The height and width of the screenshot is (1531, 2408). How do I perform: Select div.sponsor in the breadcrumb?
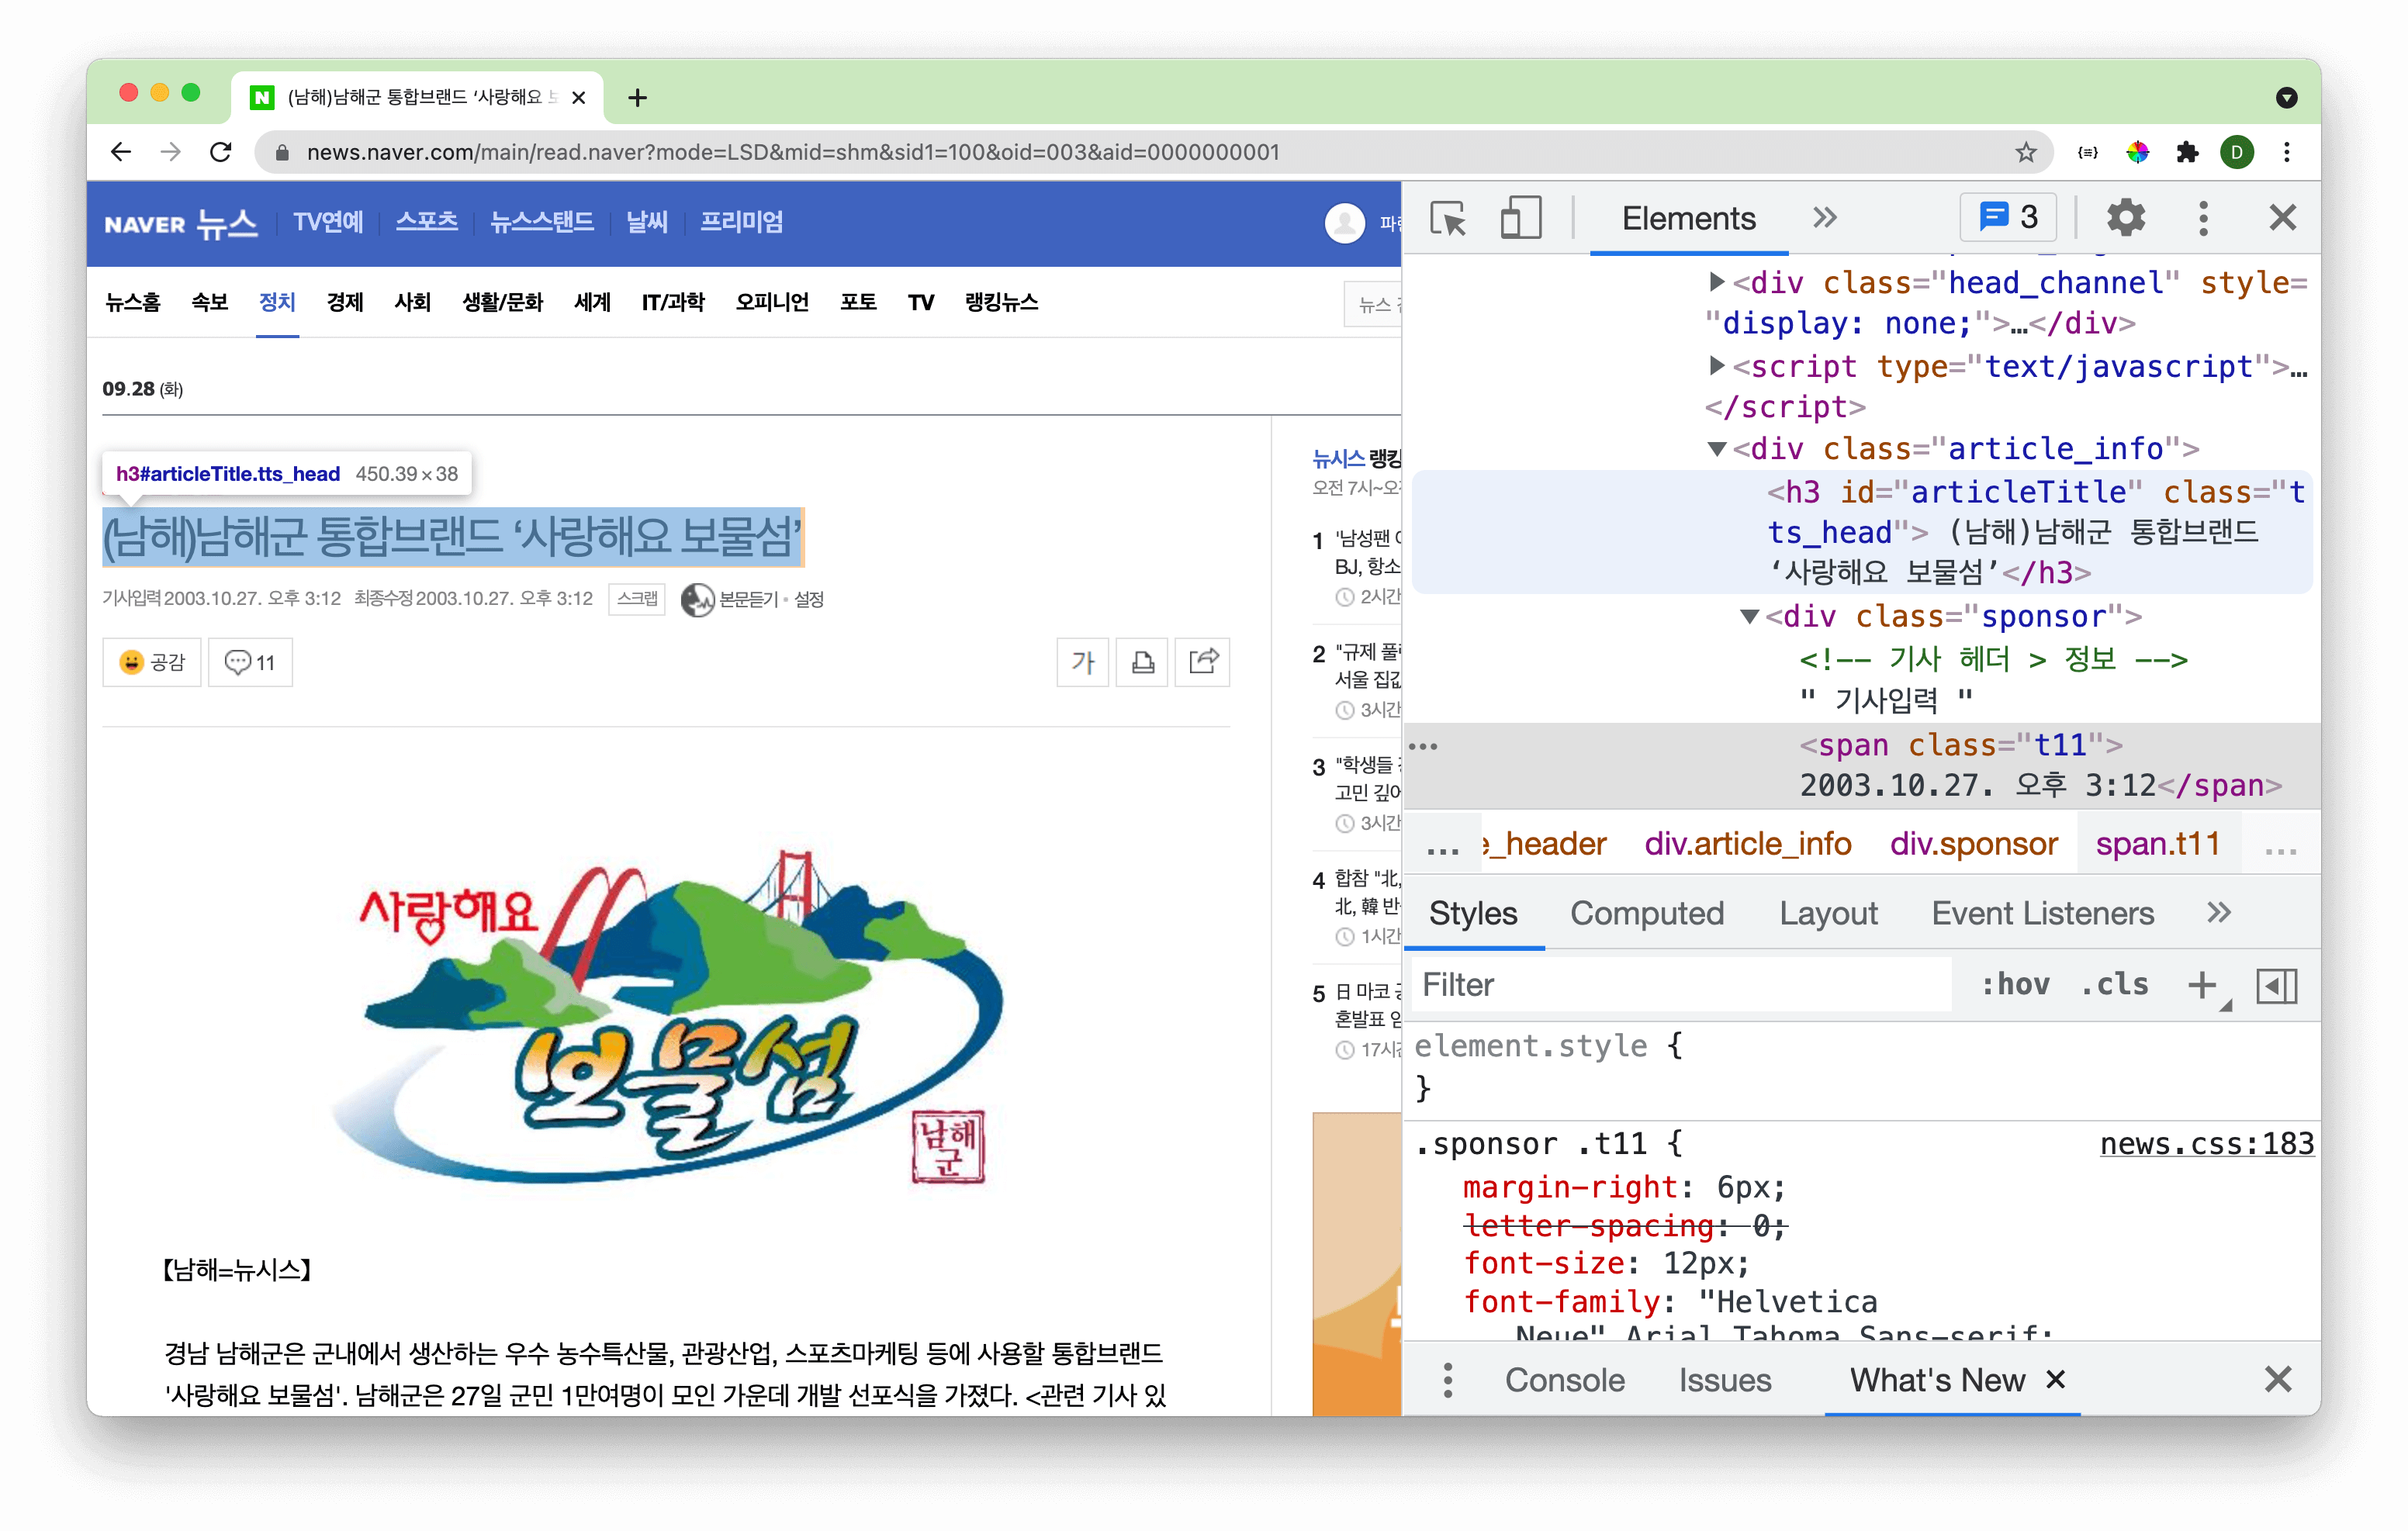[1973, 844]
